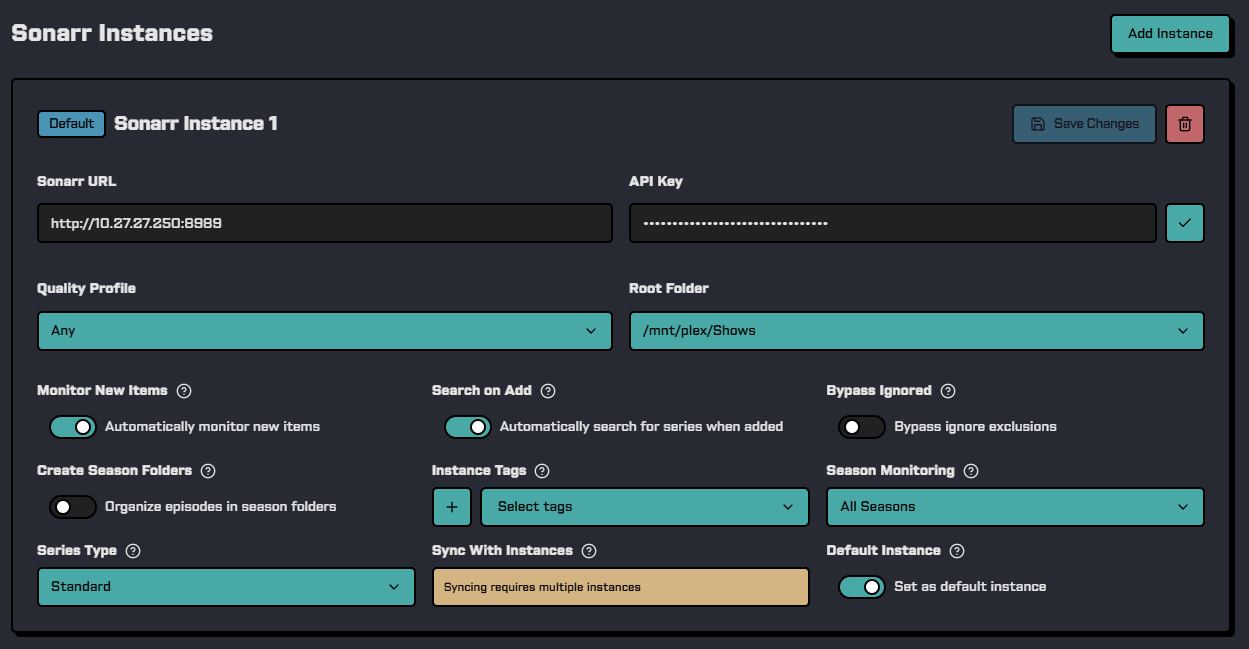The image size is (1249, 649).
Task: Click the red trash delete icon
Action: (1184, 124)
